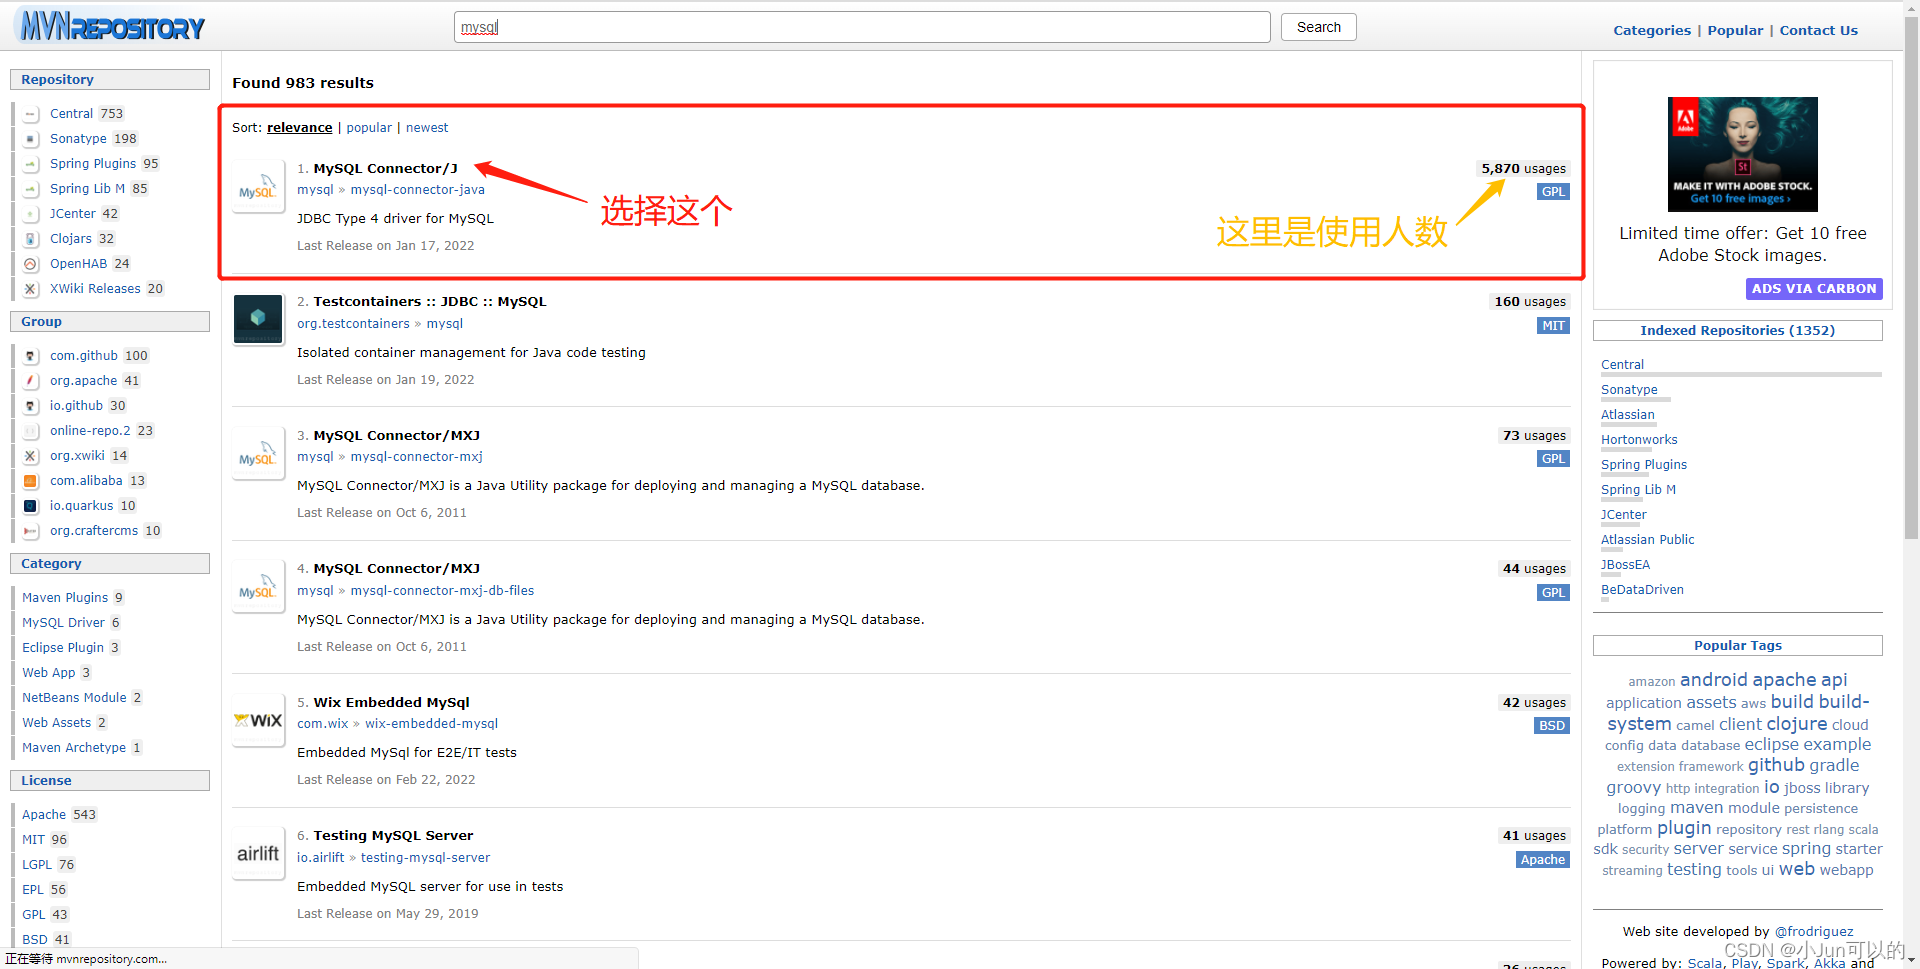Open the Contact Us menu link
Image resolution: width=1920 pixels, height=969 pixels.
(x=1818, y=30)
